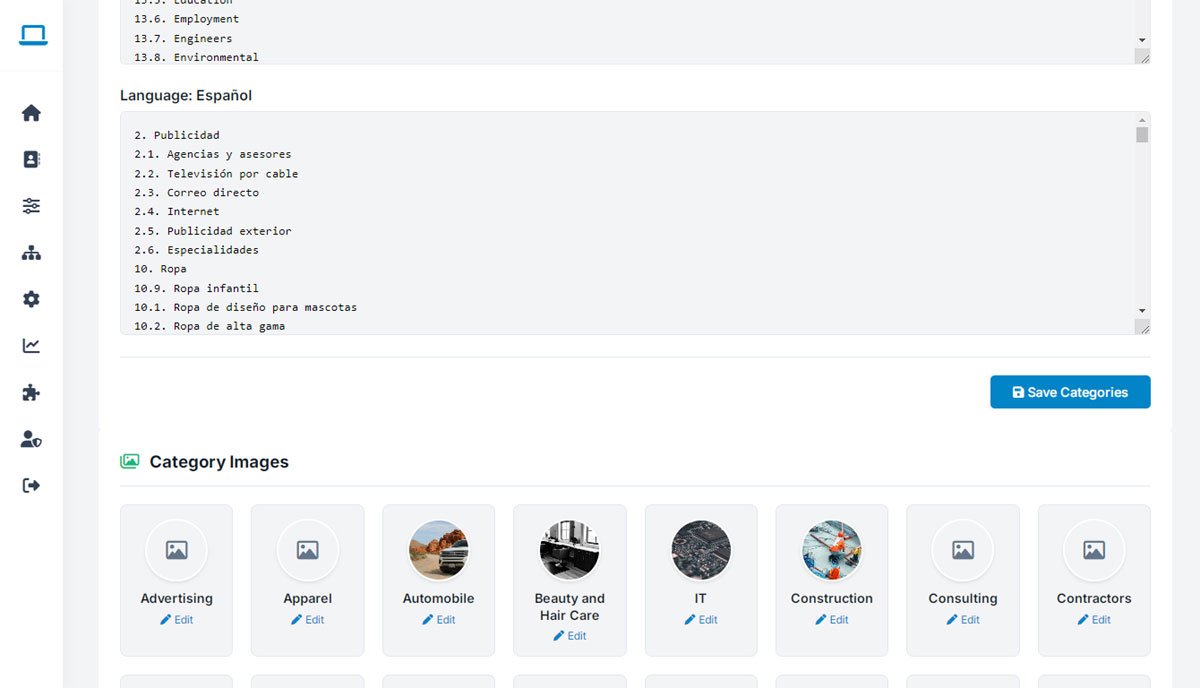Click the '10.9. Ropa infantil' line
The height and width of the screenshot is (688, 1200).
196,288
